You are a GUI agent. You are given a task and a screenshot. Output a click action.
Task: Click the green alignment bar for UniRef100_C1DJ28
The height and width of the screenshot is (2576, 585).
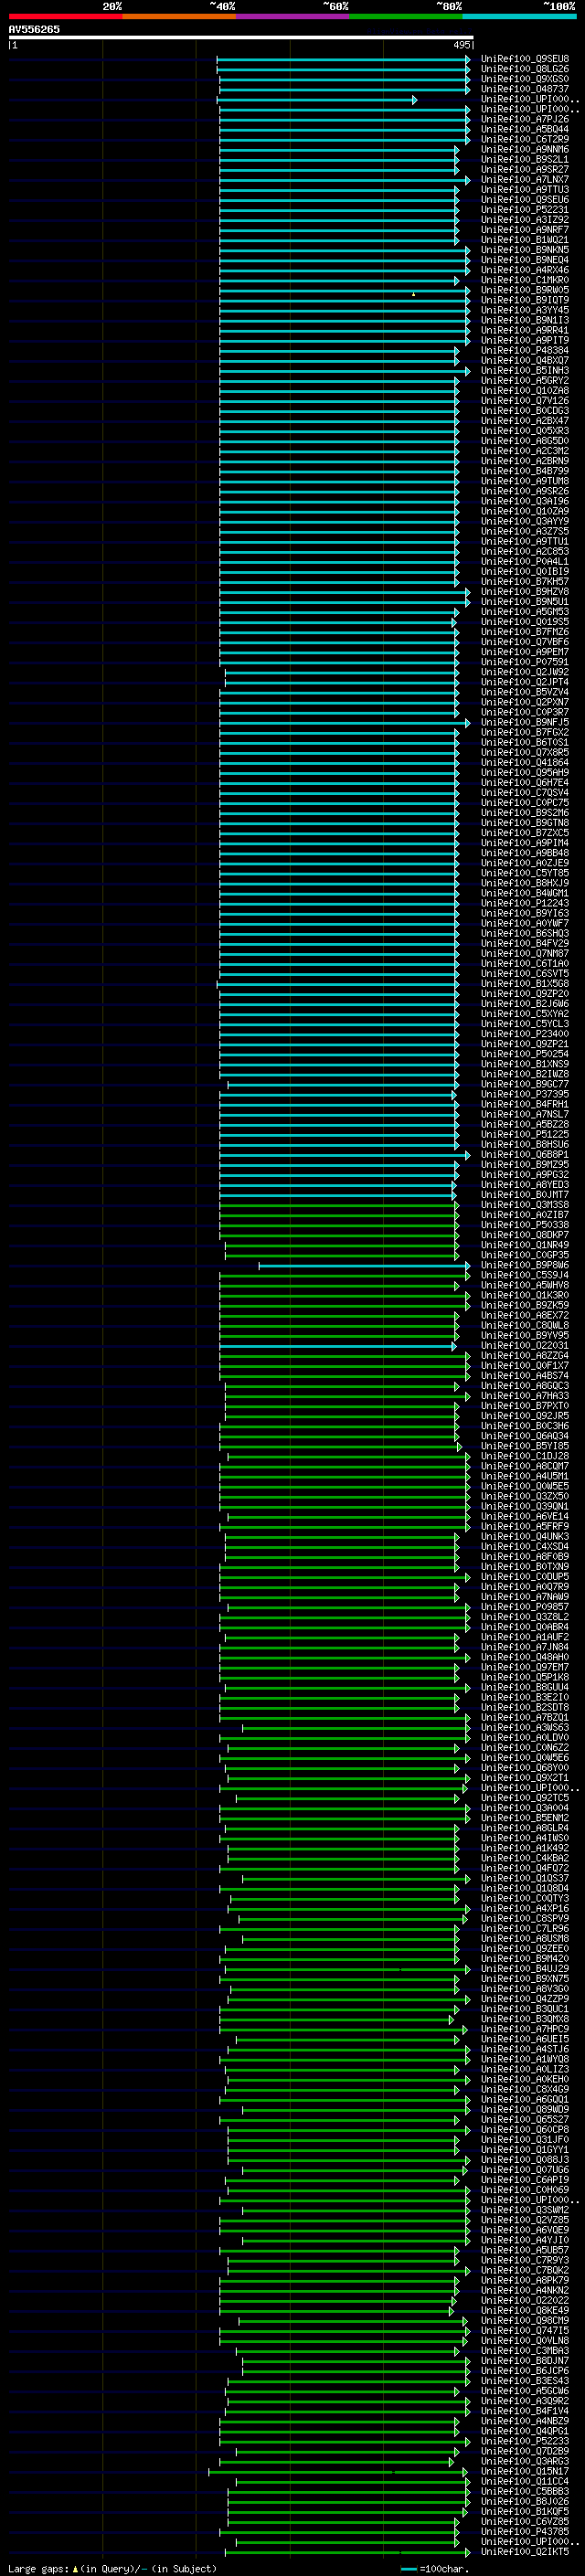349,1457
